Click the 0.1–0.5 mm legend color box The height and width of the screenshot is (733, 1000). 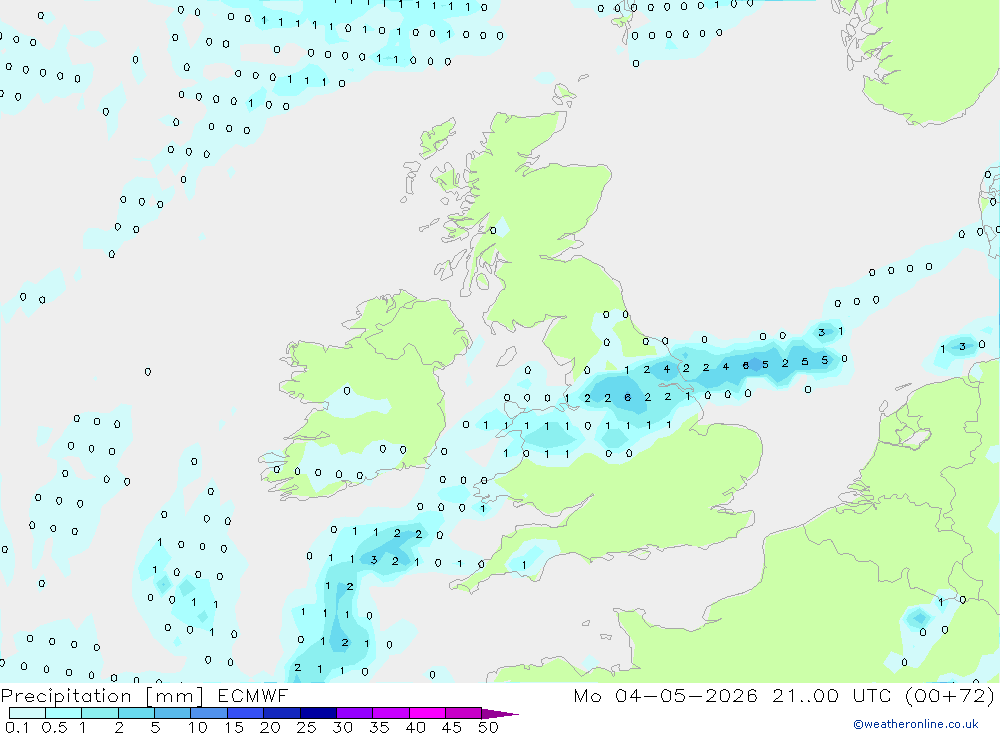pyautogui.click(x=27, y=713)
